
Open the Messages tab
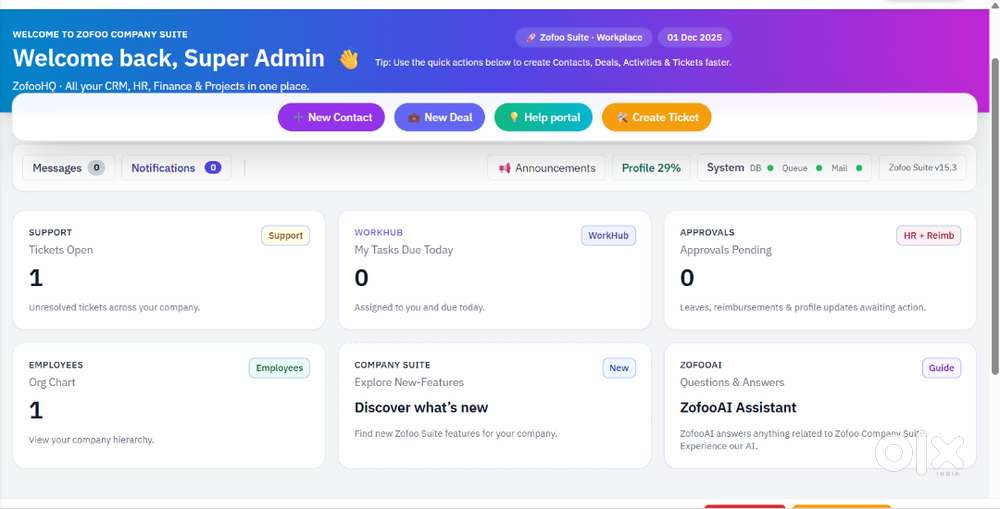coord(68,168)
